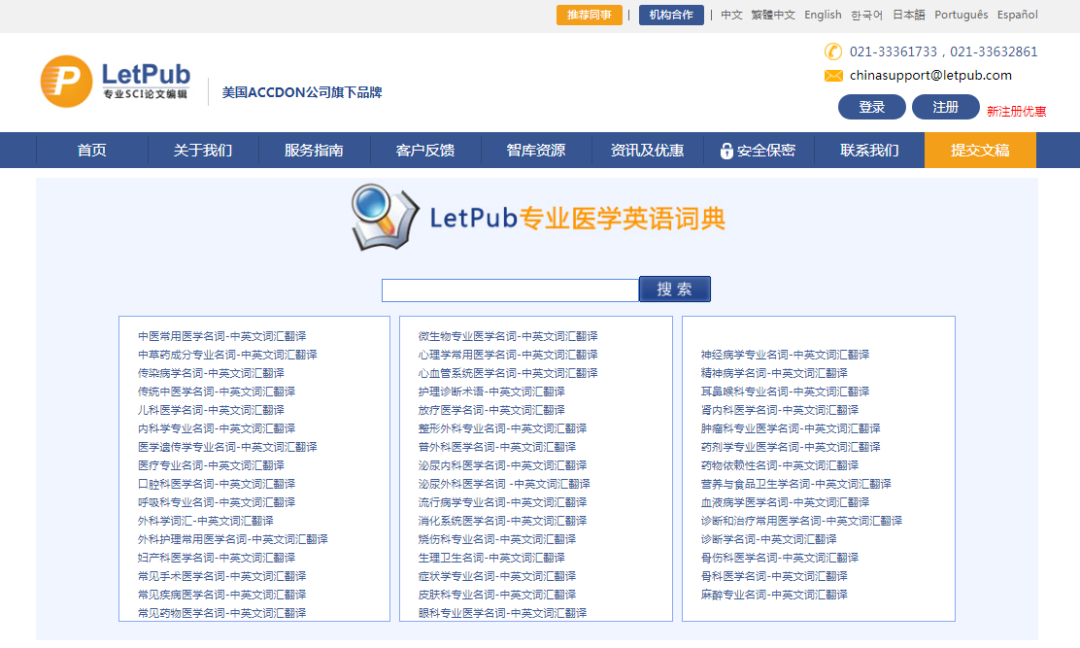Open 口腔科医学名词 vocabulary link

(x=216, y=484)
